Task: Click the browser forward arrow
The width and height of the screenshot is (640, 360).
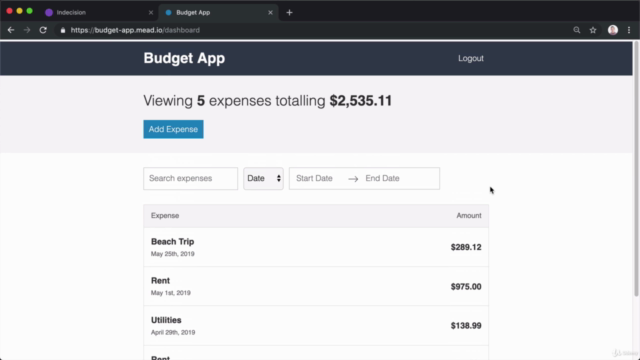Action: tap(27, 30)
